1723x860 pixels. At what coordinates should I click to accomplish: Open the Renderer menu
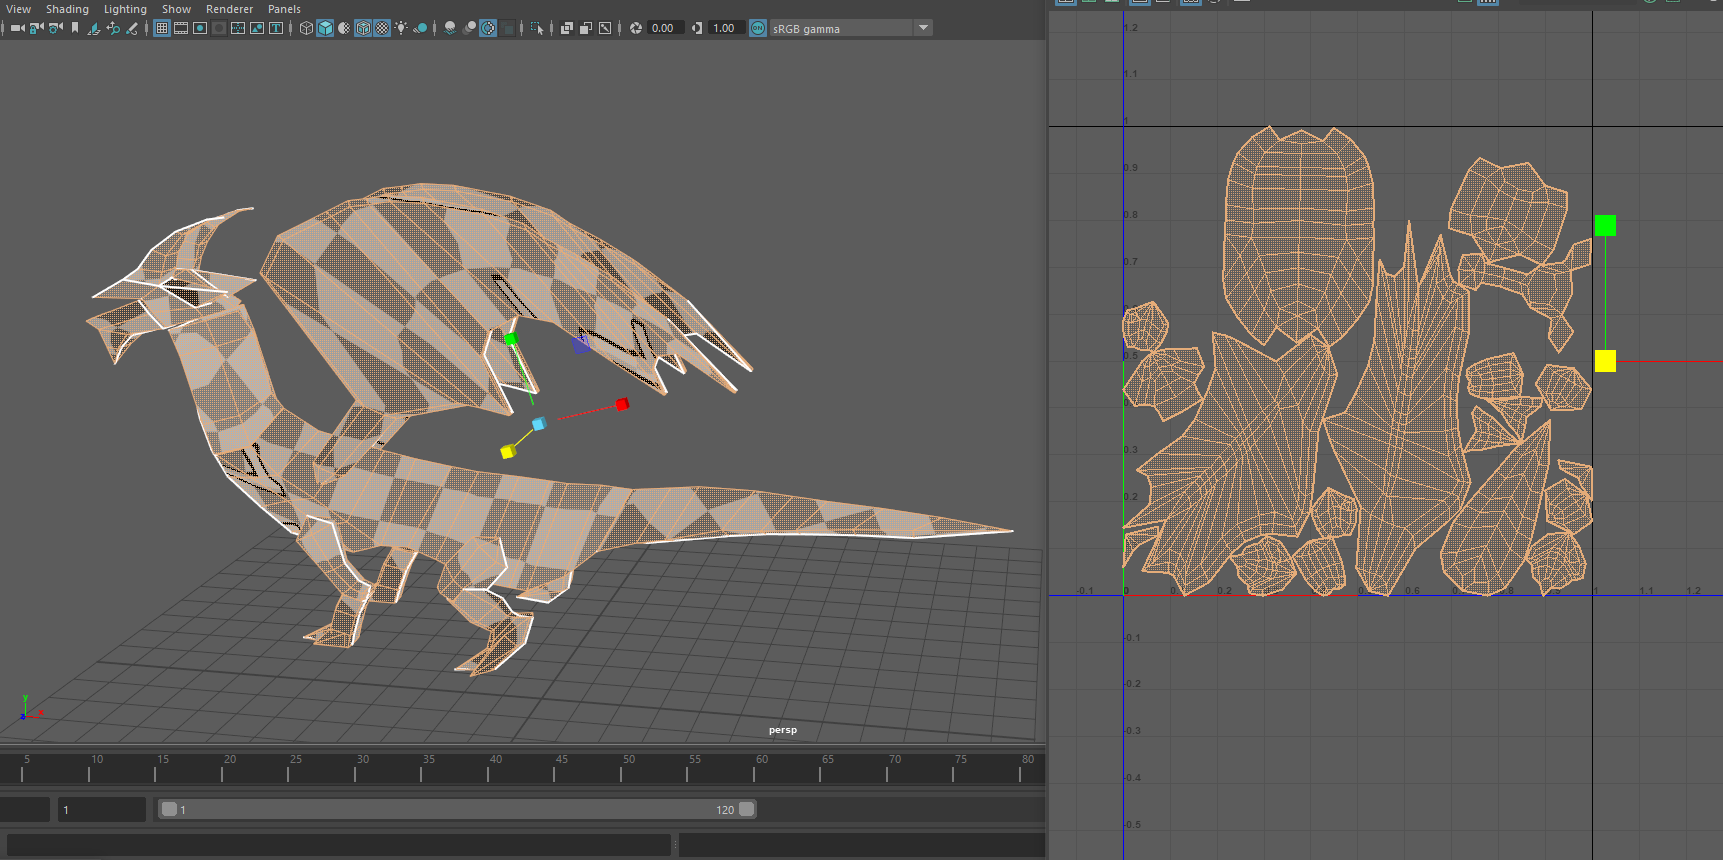(229, 9)
